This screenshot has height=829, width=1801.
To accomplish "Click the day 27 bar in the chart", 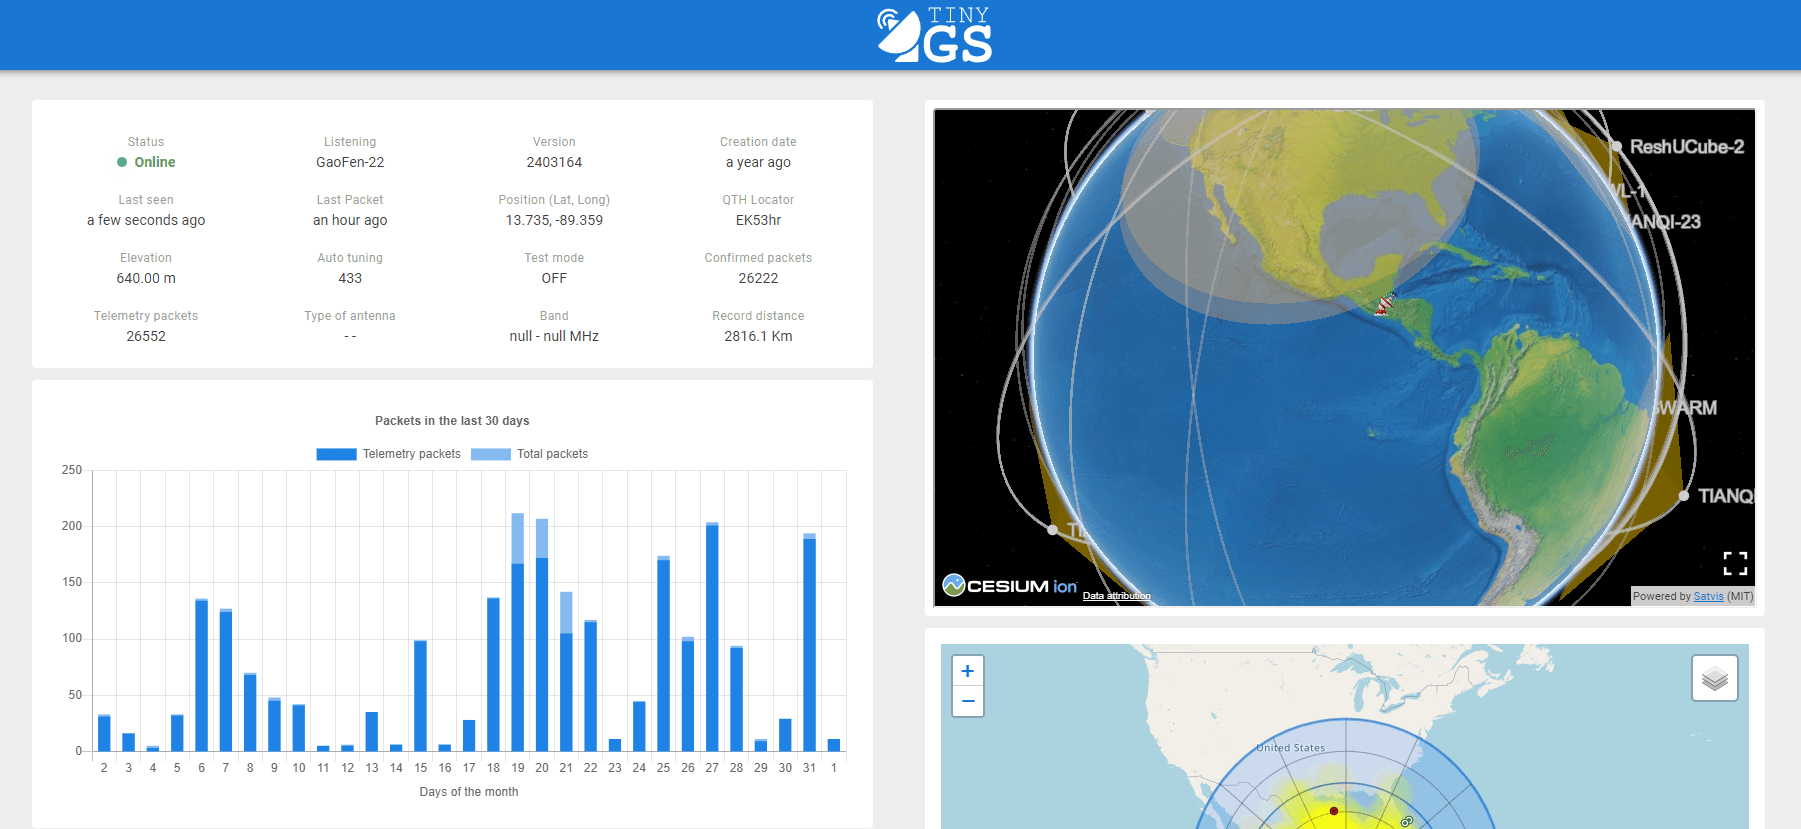I will 712,637.
